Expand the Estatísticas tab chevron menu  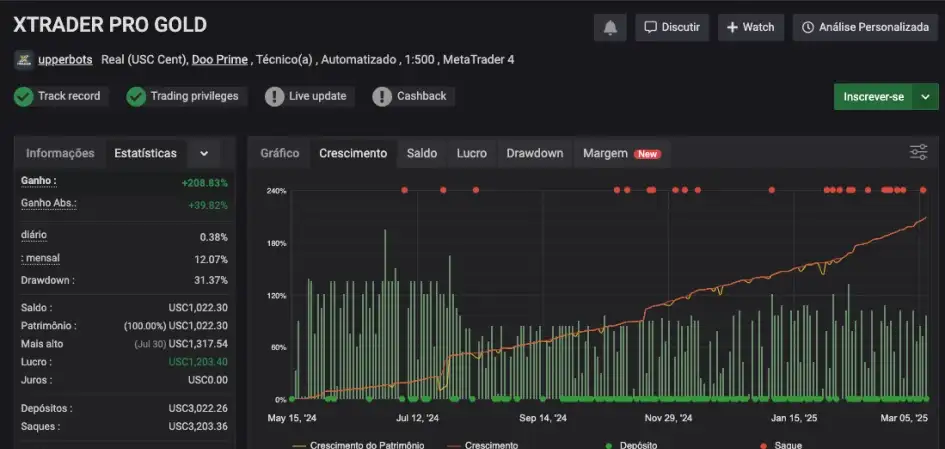click(x=204, y=153)
